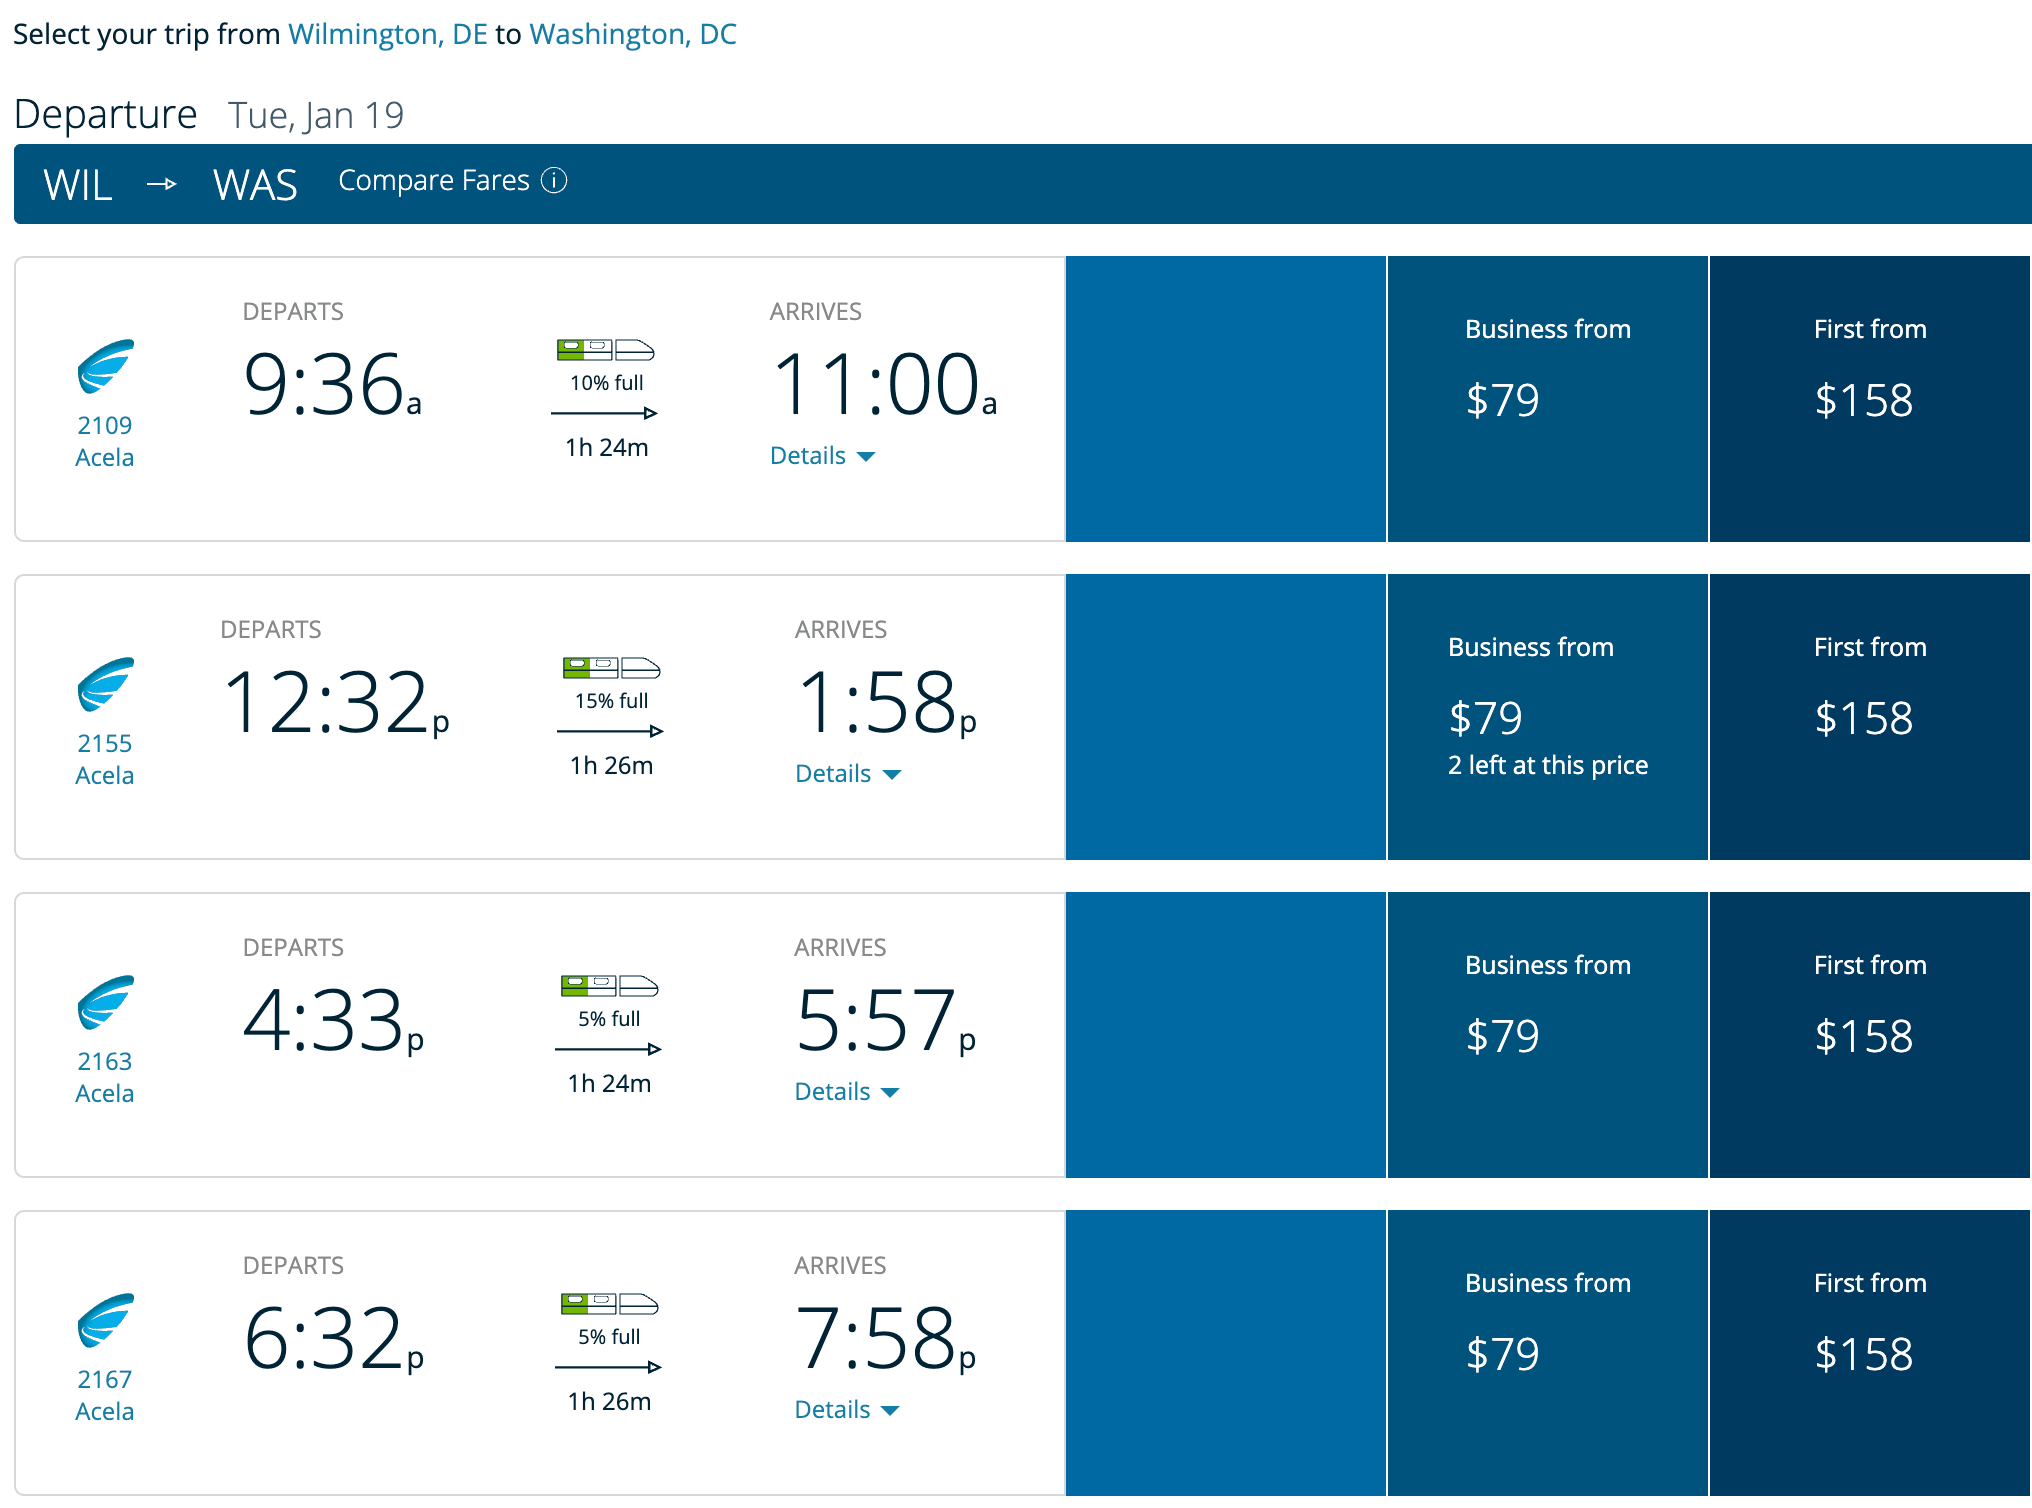Click the Compare Fares info icon
2032x1508 pixels.
point(554,180)
